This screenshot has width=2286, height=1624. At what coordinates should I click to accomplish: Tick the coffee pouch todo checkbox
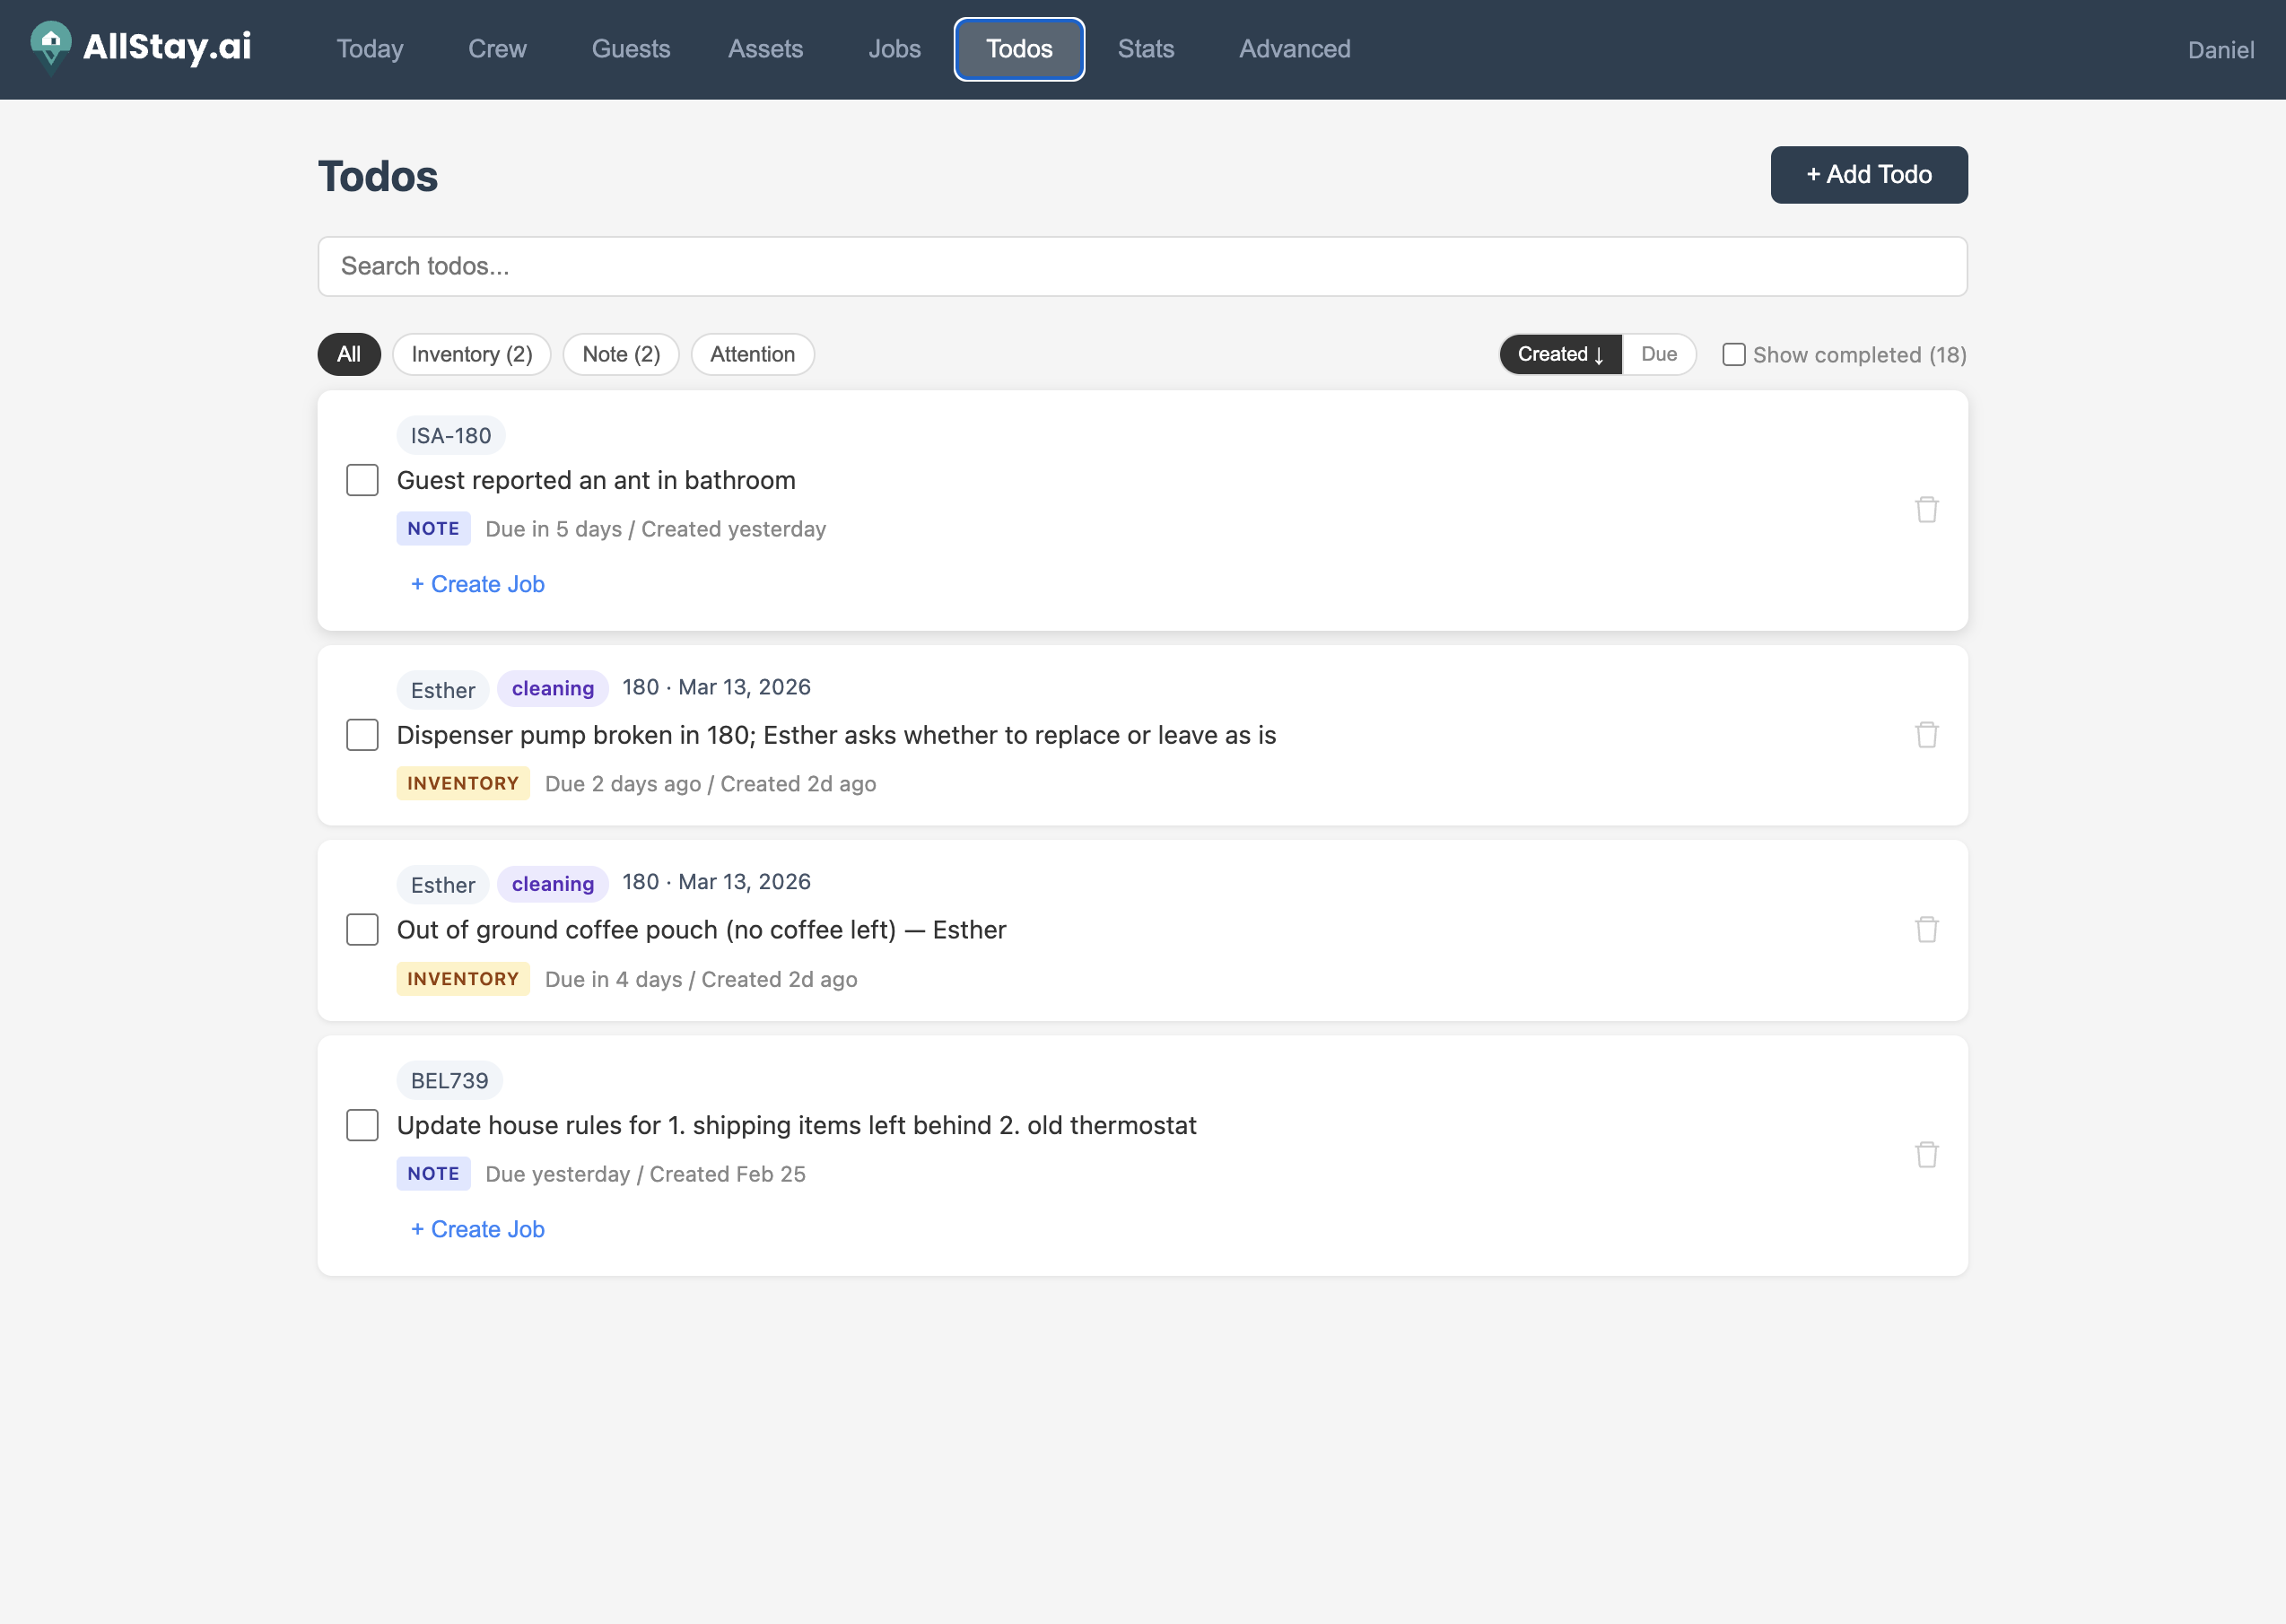[362, 930]
